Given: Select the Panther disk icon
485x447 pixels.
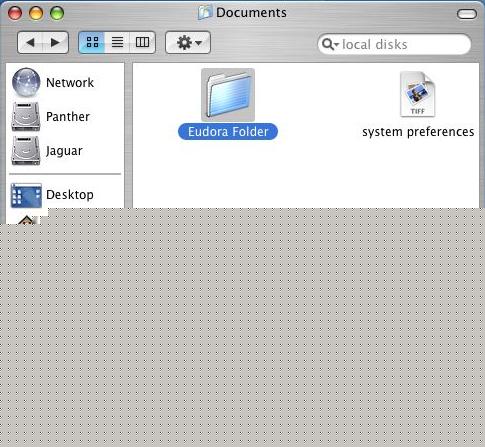Looking at the screenshot, I should click(26, 116).
